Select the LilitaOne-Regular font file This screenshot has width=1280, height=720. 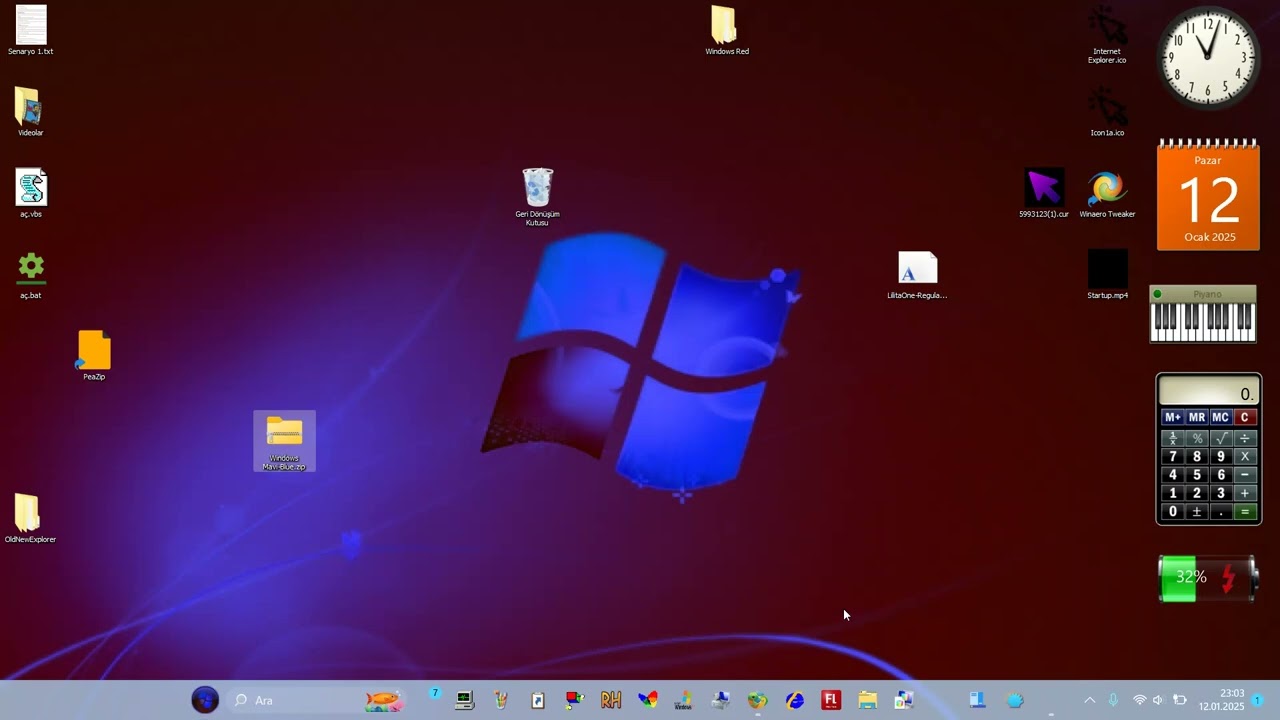click(917, 275)
